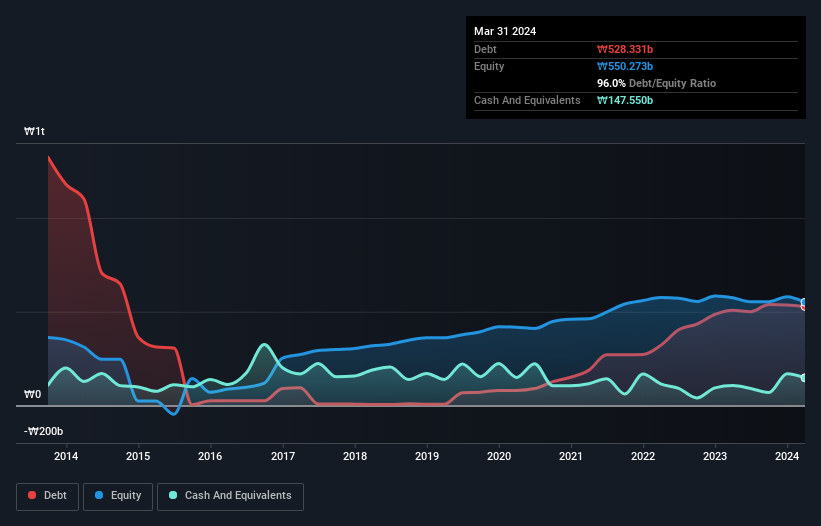Toggle the Debt series legend button
The image size is (821, 526).
pos(47,496)
